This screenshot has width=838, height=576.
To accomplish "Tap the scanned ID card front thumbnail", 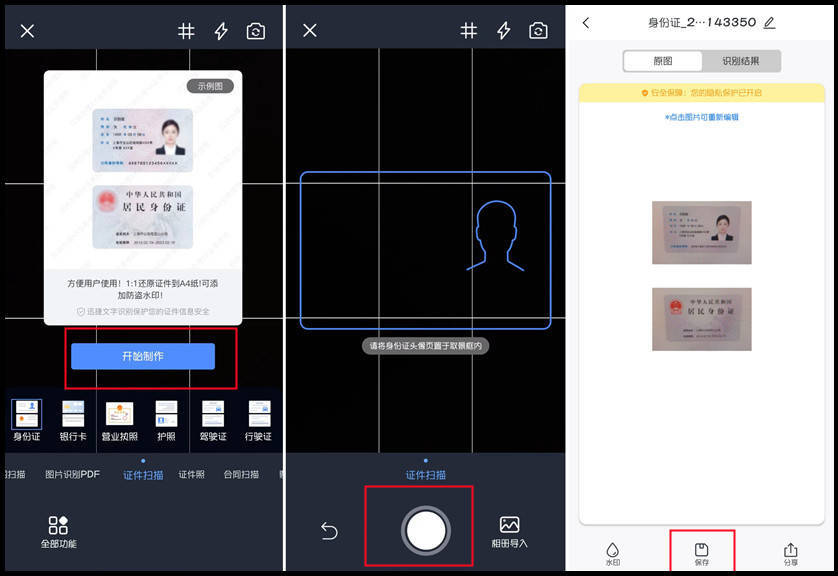I will click(x=701, y=233).
